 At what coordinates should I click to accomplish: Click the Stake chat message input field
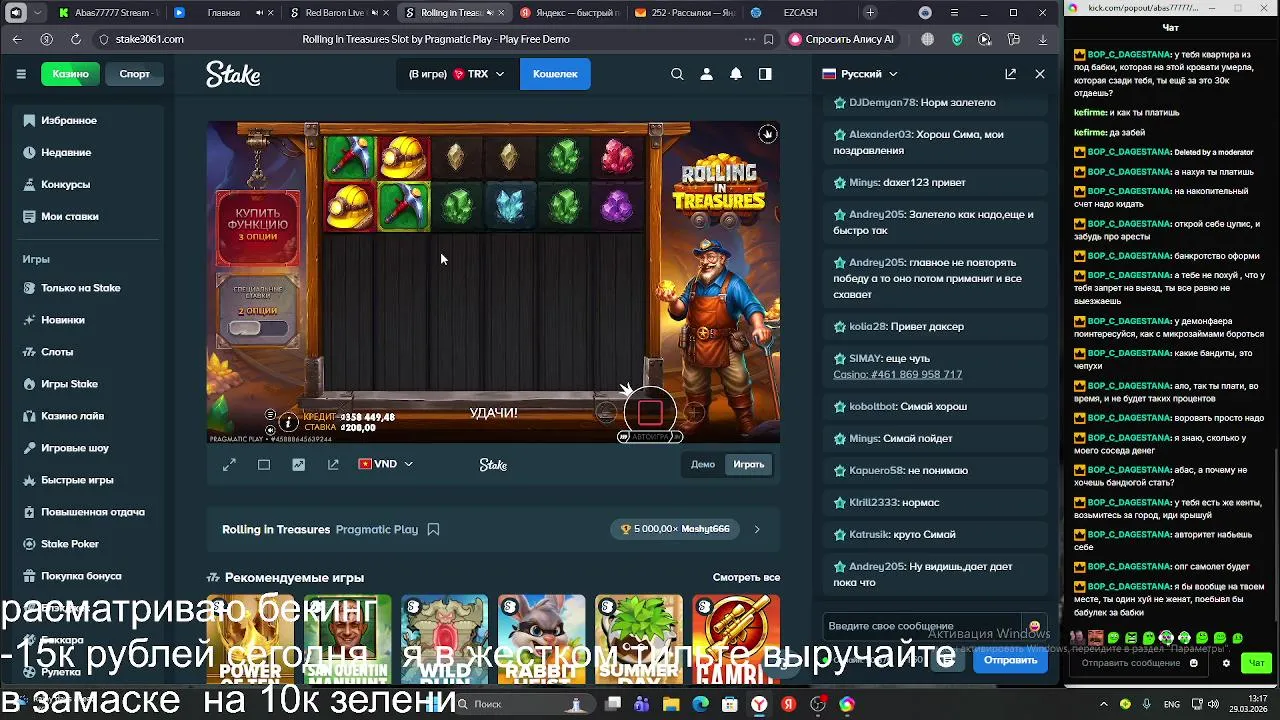923,627
